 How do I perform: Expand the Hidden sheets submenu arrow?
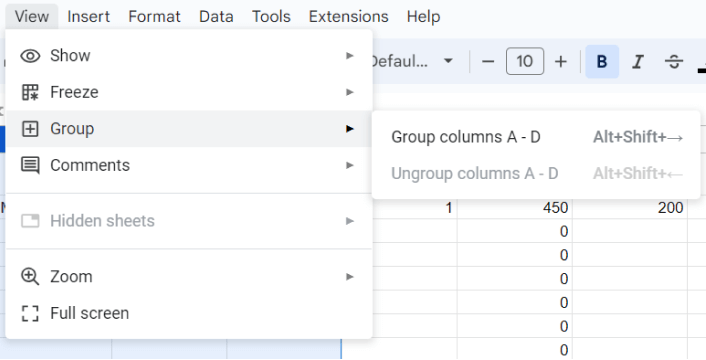pos(350,221)
